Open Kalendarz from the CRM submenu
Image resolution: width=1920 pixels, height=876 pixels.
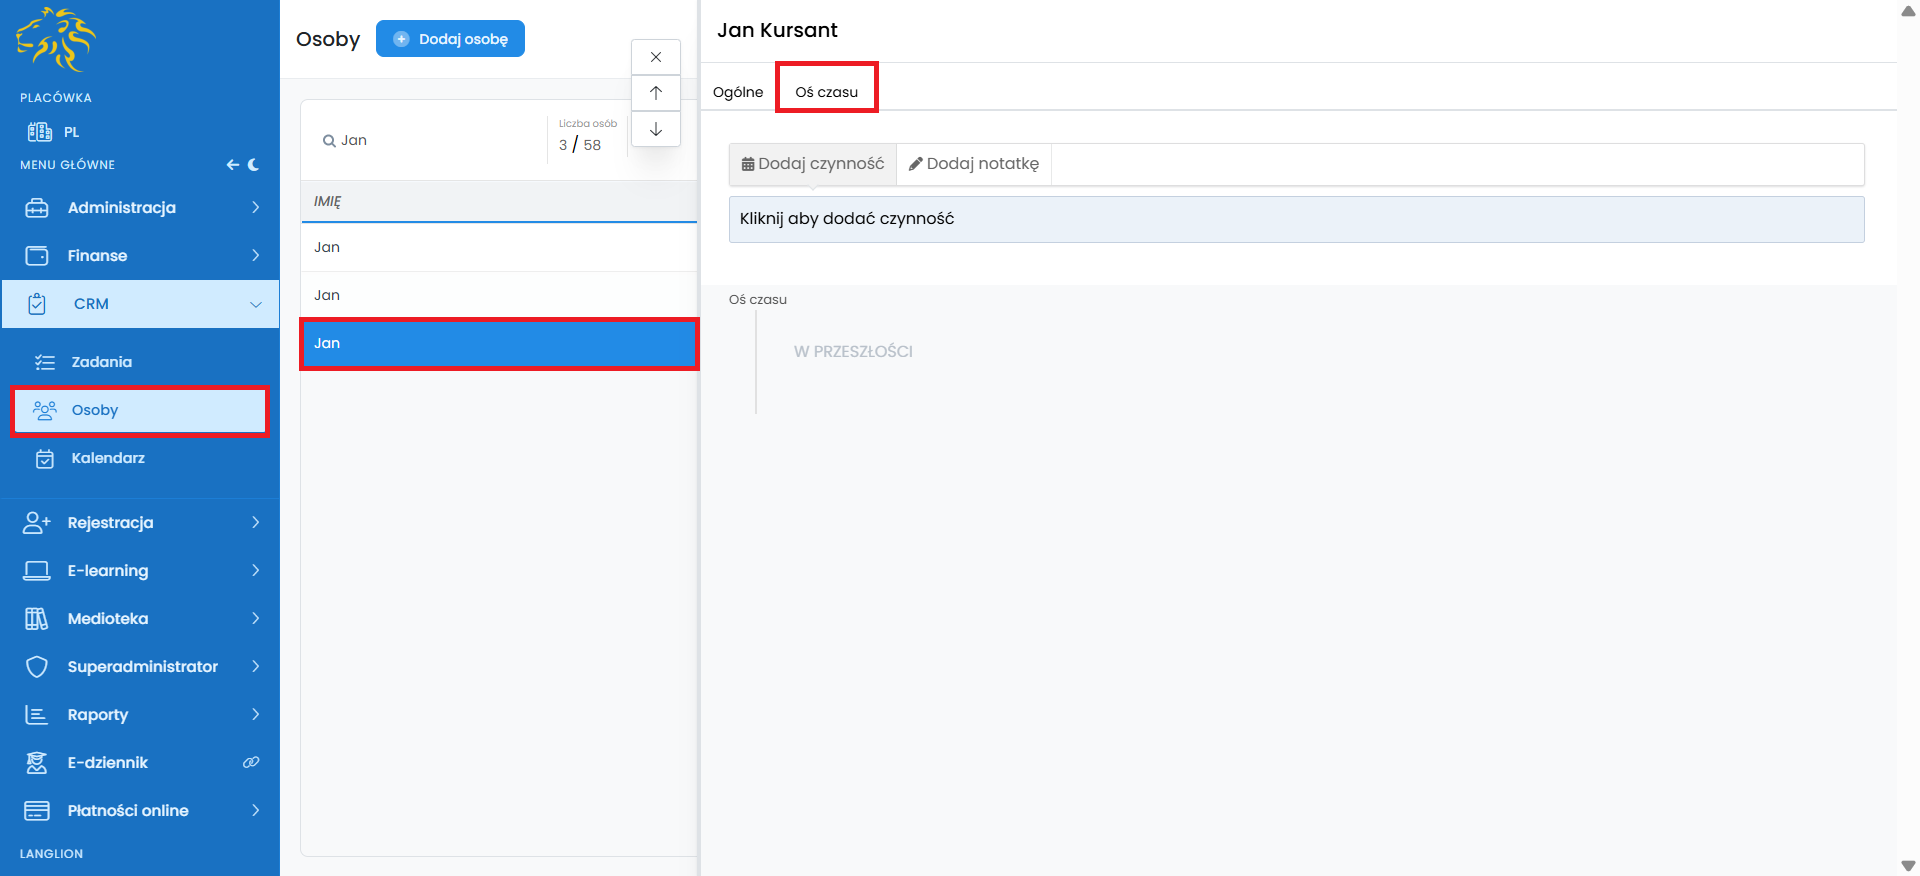point(108,458)
